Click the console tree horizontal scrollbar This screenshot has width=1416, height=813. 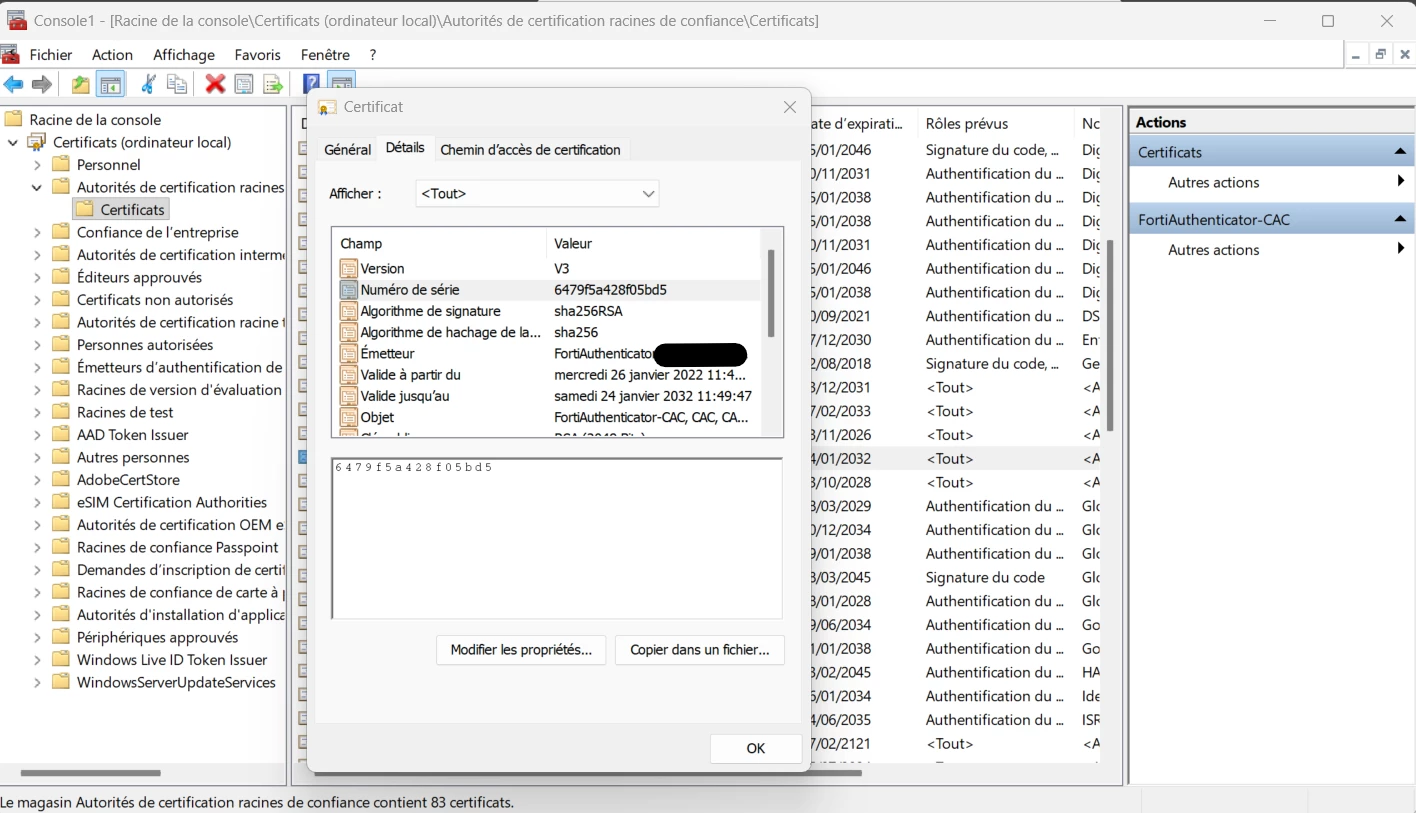tap(90, 773)
